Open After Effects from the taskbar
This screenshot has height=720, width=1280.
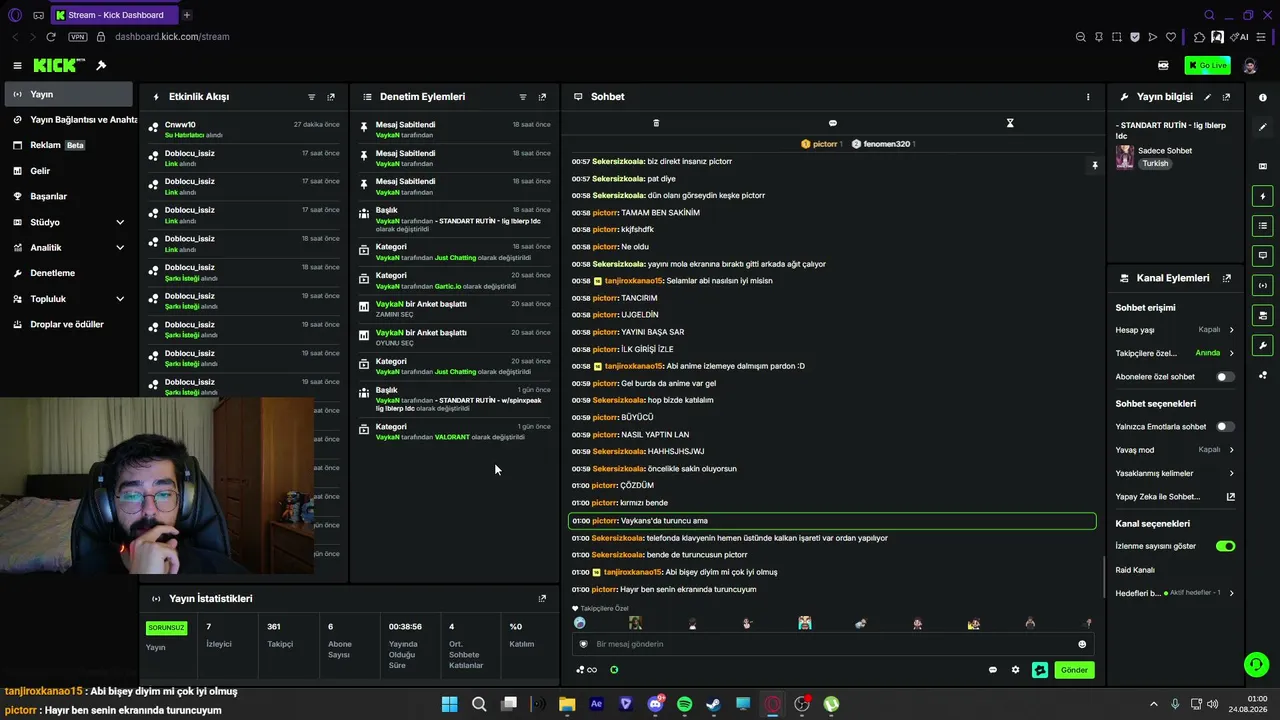pyautogui.click(x=596, y=704)
